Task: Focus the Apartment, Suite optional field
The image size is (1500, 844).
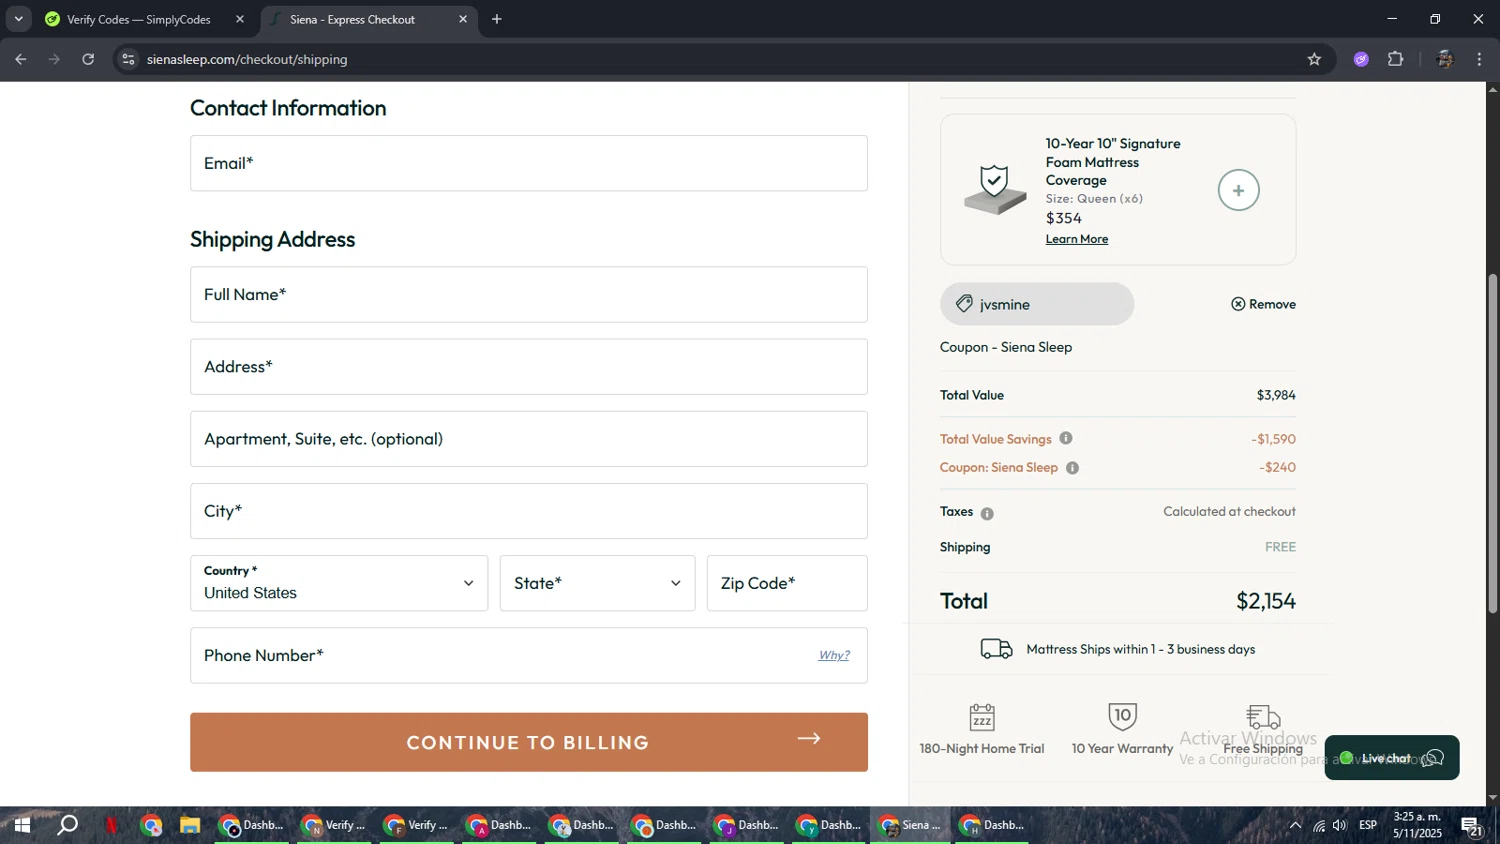Action: (529, 439)
